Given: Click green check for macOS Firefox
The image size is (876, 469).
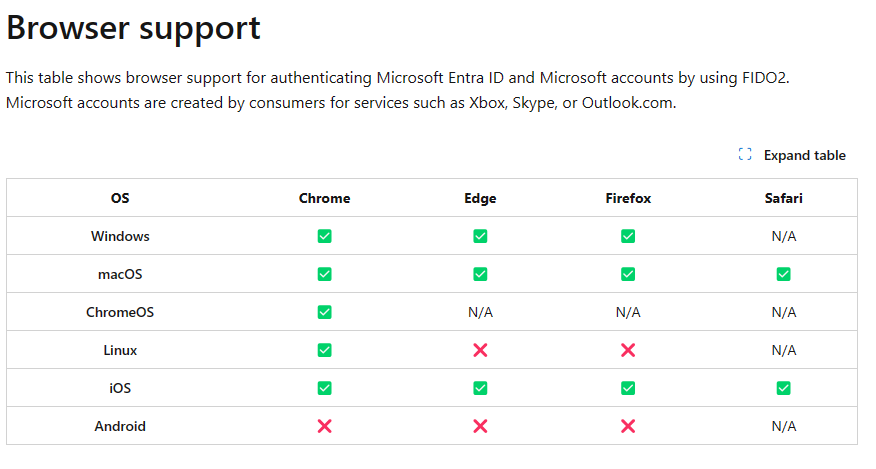Looking at the screenshot, I should [628, 274].
